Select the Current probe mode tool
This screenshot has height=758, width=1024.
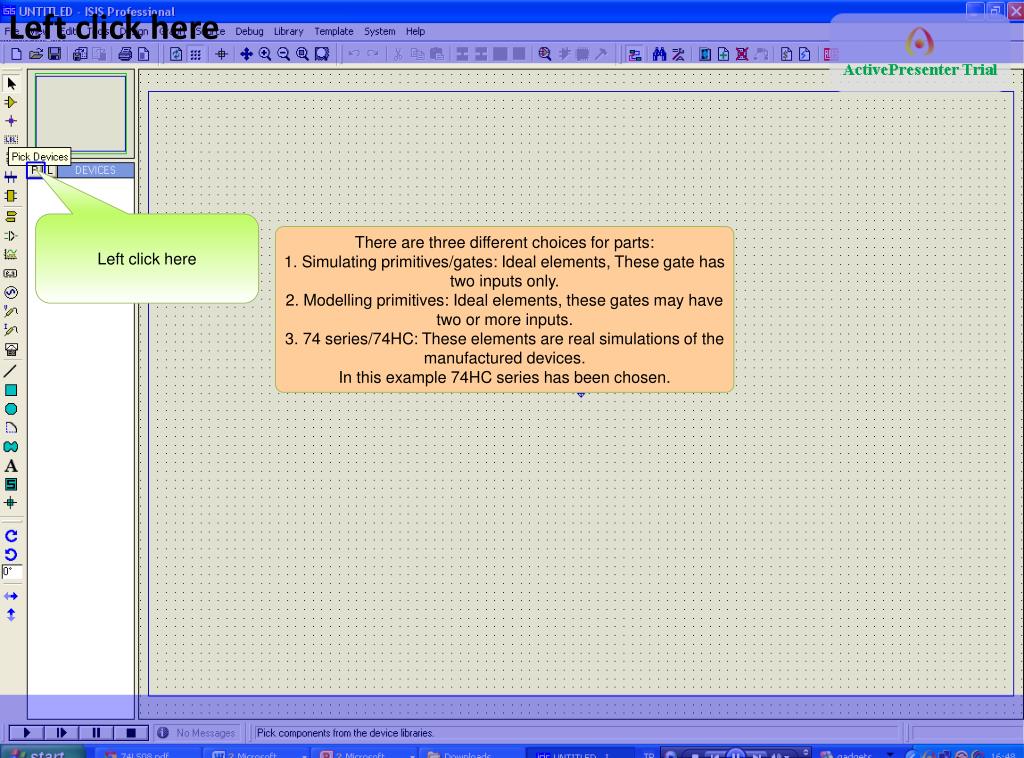coord(11,330)
